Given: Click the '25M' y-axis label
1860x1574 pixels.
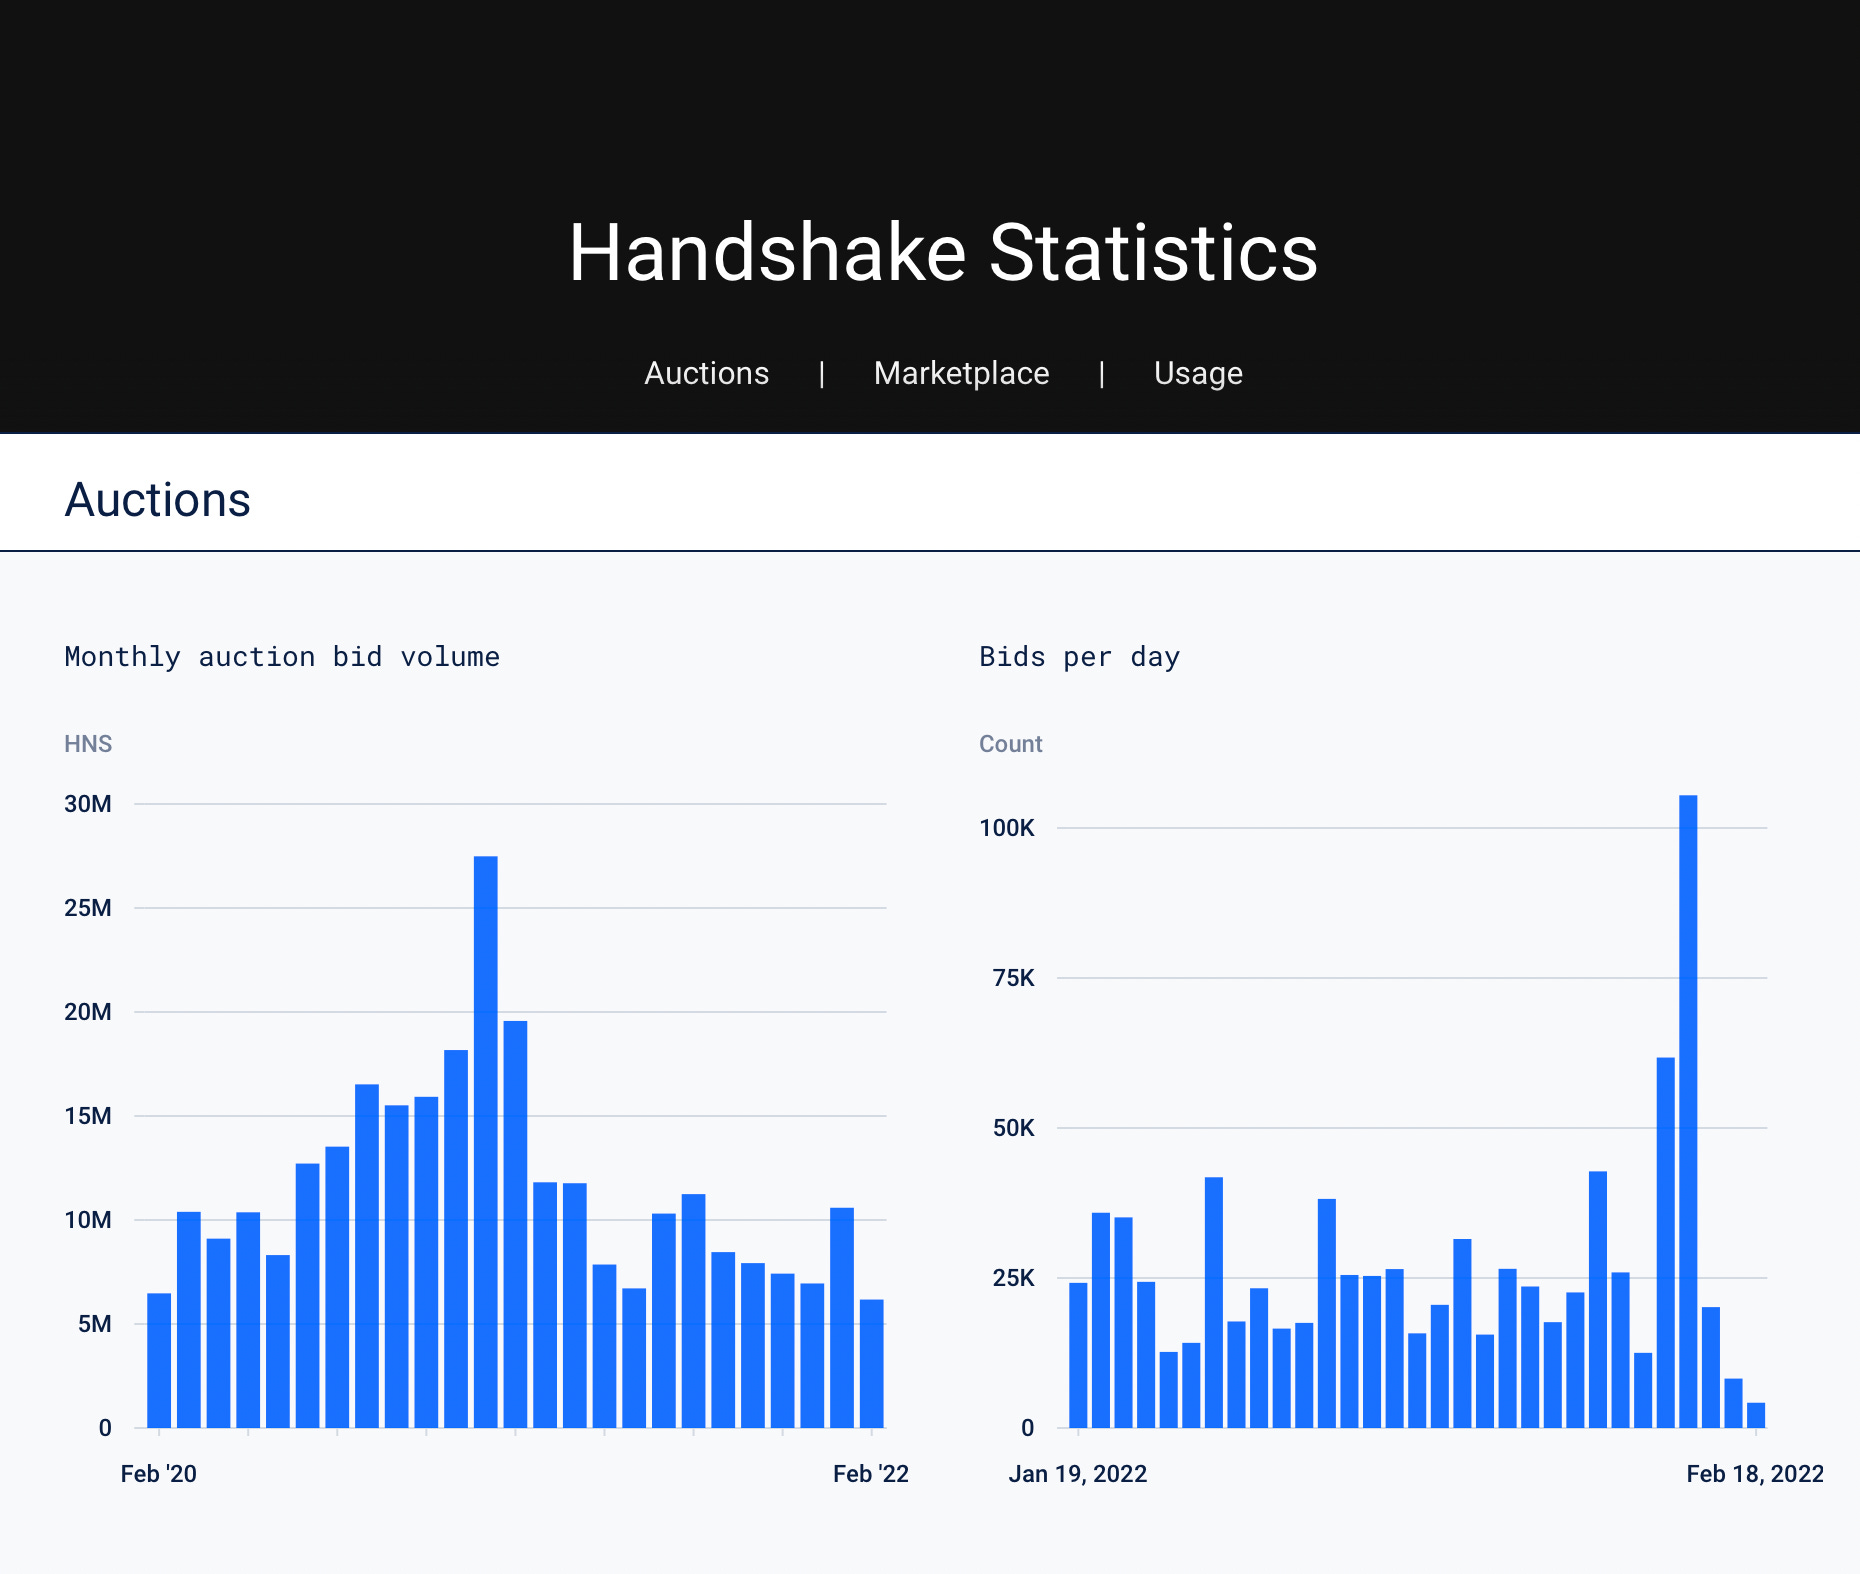Looking at the screenshot, I should (x=88, y=908).
